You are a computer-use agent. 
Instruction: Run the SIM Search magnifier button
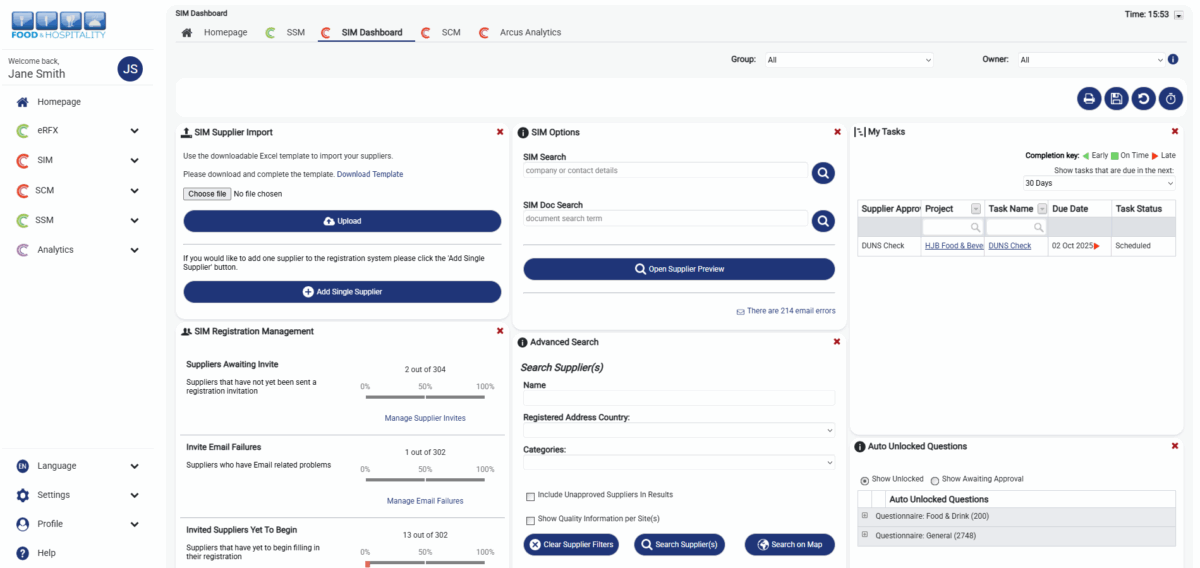[823, 173]
